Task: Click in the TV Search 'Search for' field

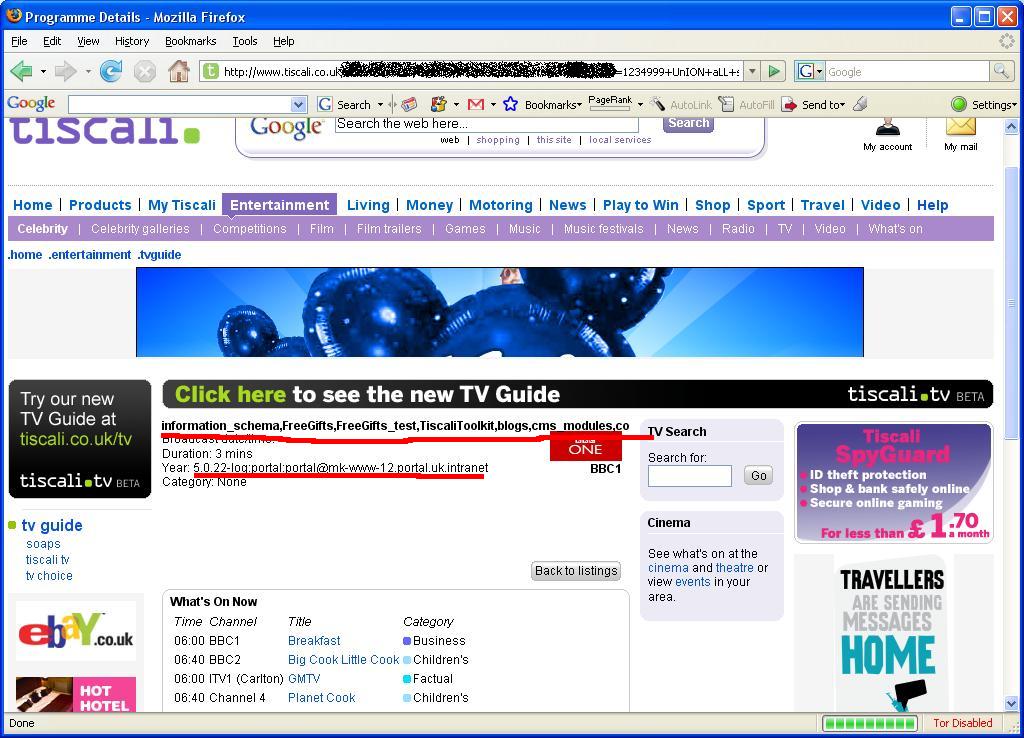Action: pyautogui.click(x=690, y=475)
